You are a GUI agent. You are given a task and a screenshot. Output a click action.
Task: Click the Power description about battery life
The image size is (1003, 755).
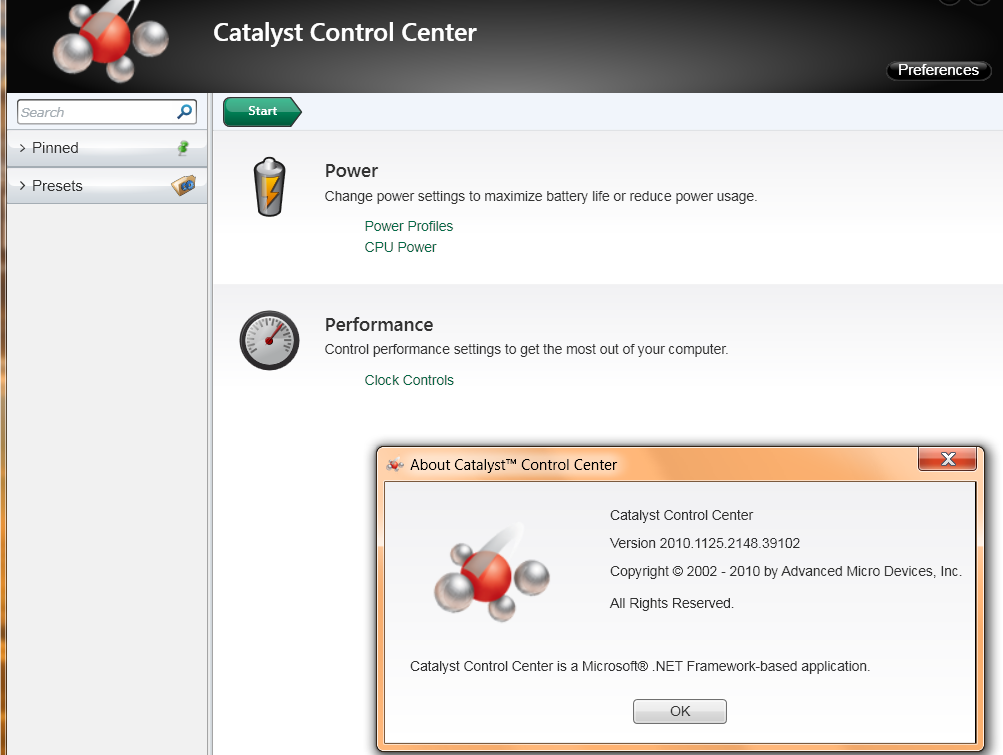(x=541, y=196)
